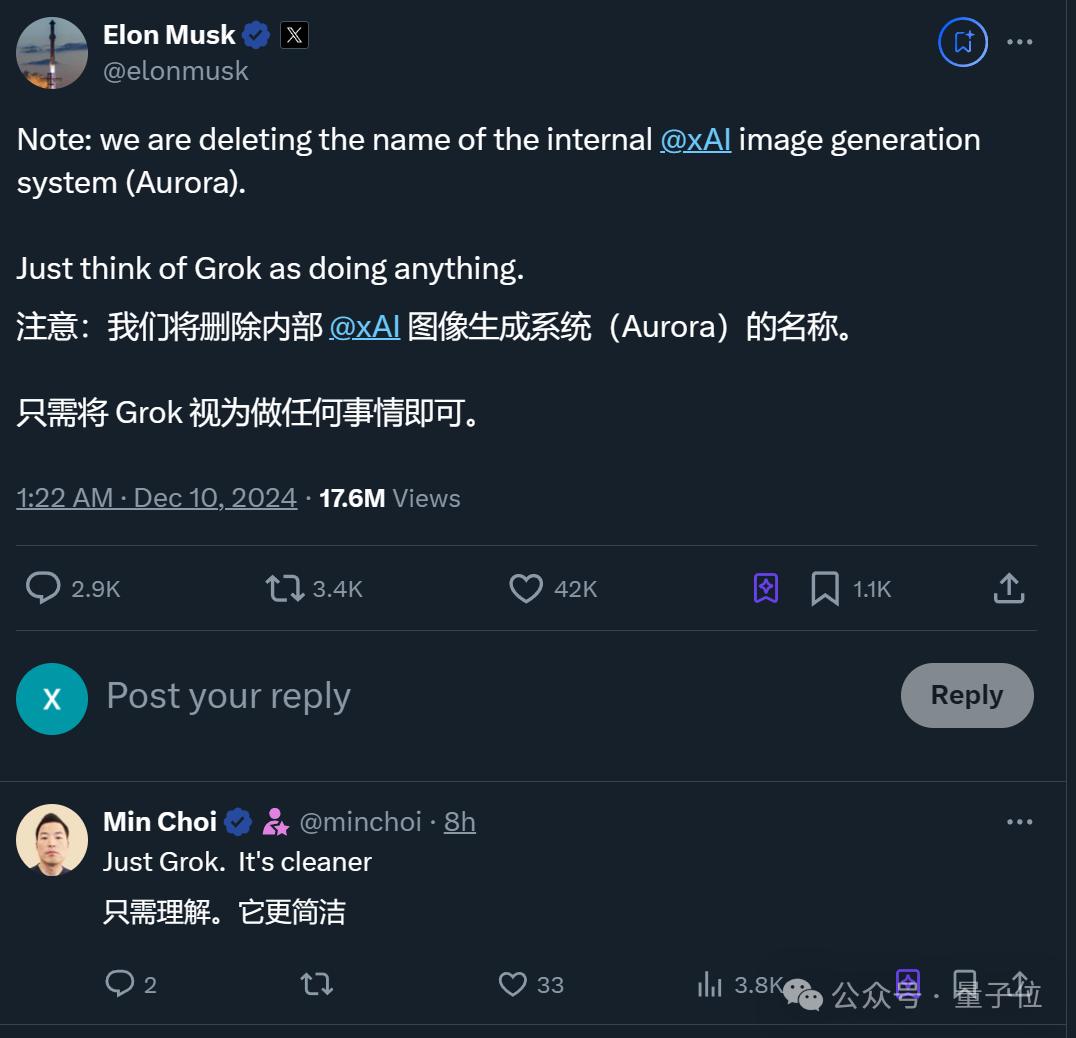Repost Elon Musk's tweet
The width and height of the screenshot is (1076, 1038).
click(283, 589)
